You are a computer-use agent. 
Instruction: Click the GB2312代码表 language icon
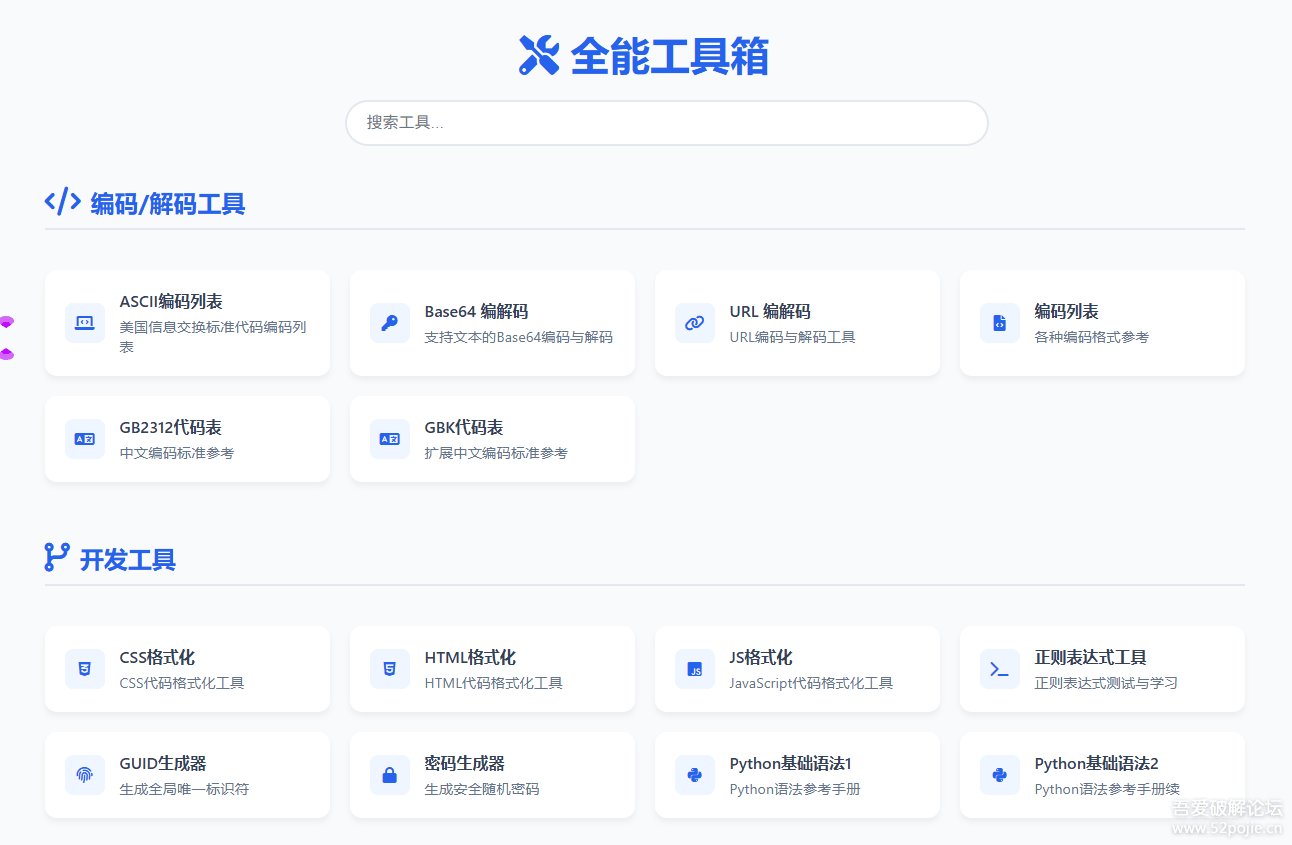click(85, 439)
